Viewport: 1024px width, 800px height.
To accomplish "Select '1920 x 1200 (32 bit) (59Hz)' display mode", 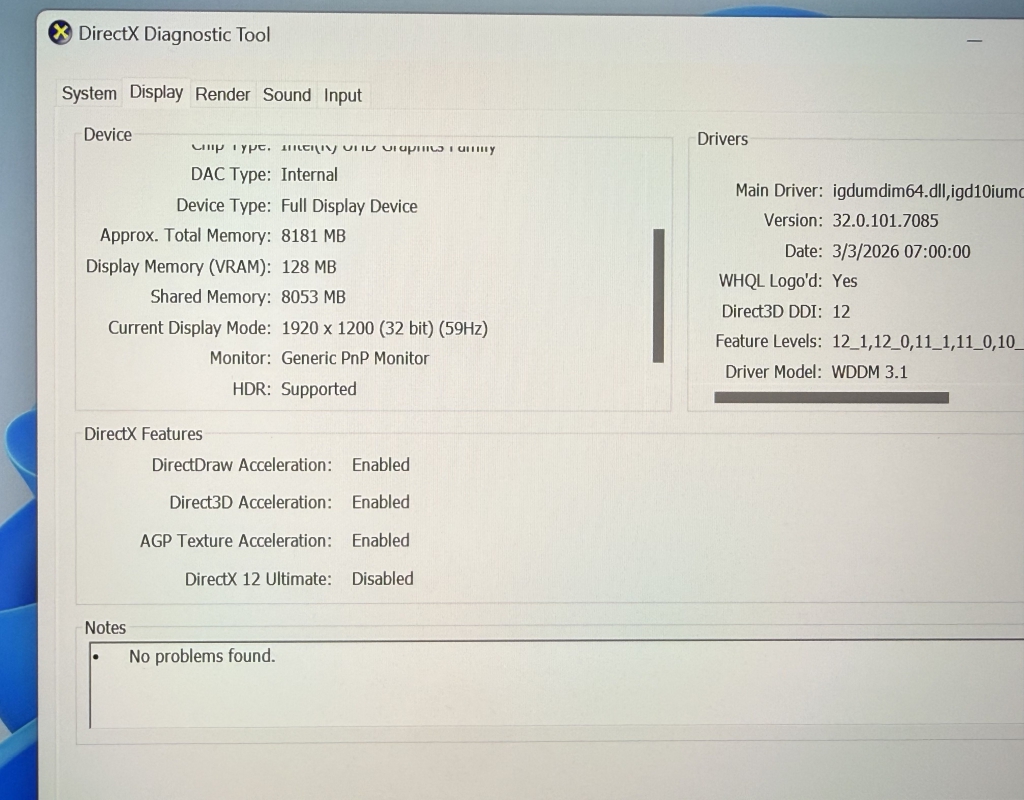I will [384, 328].
